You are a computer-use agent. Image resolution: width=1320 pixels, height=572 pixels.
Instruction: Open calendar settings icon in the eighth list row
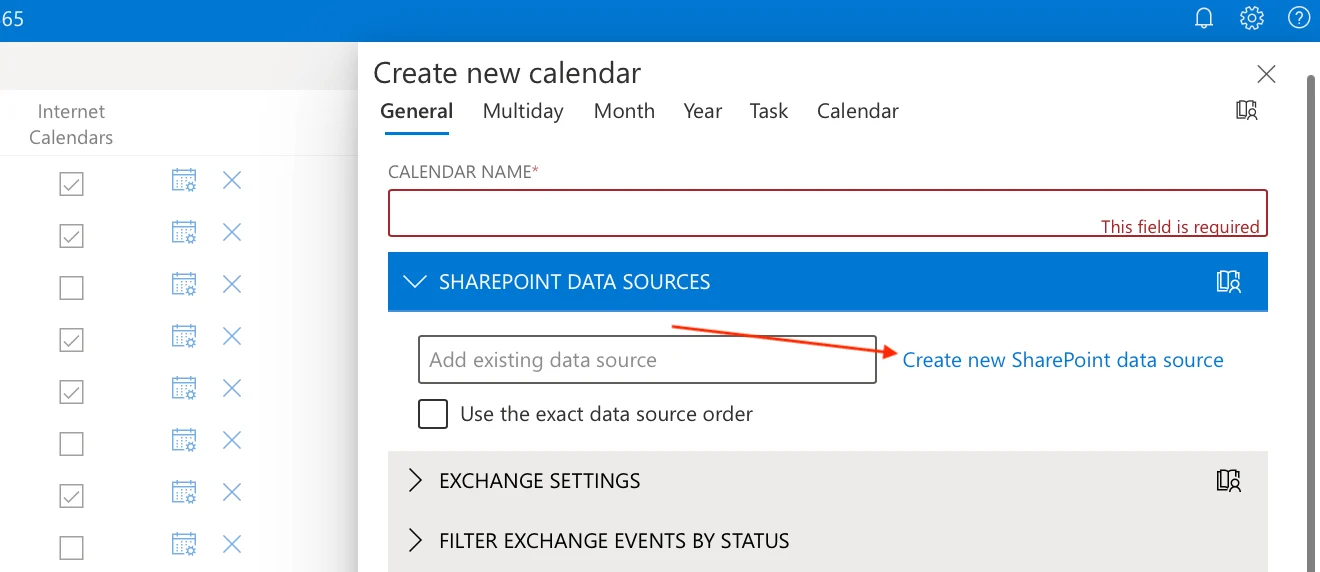pos(184,544)
